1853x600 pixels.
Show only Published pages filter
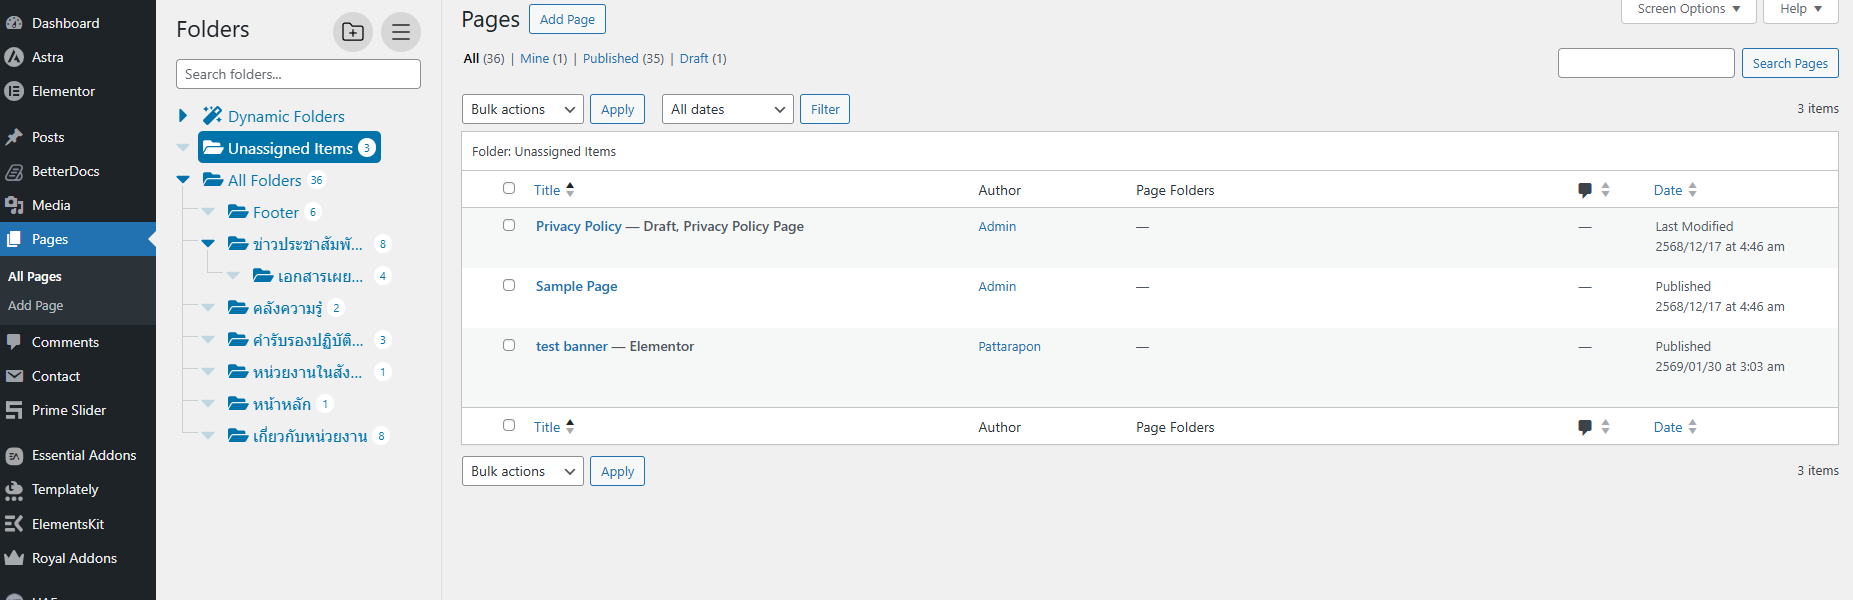coord(623,59)
